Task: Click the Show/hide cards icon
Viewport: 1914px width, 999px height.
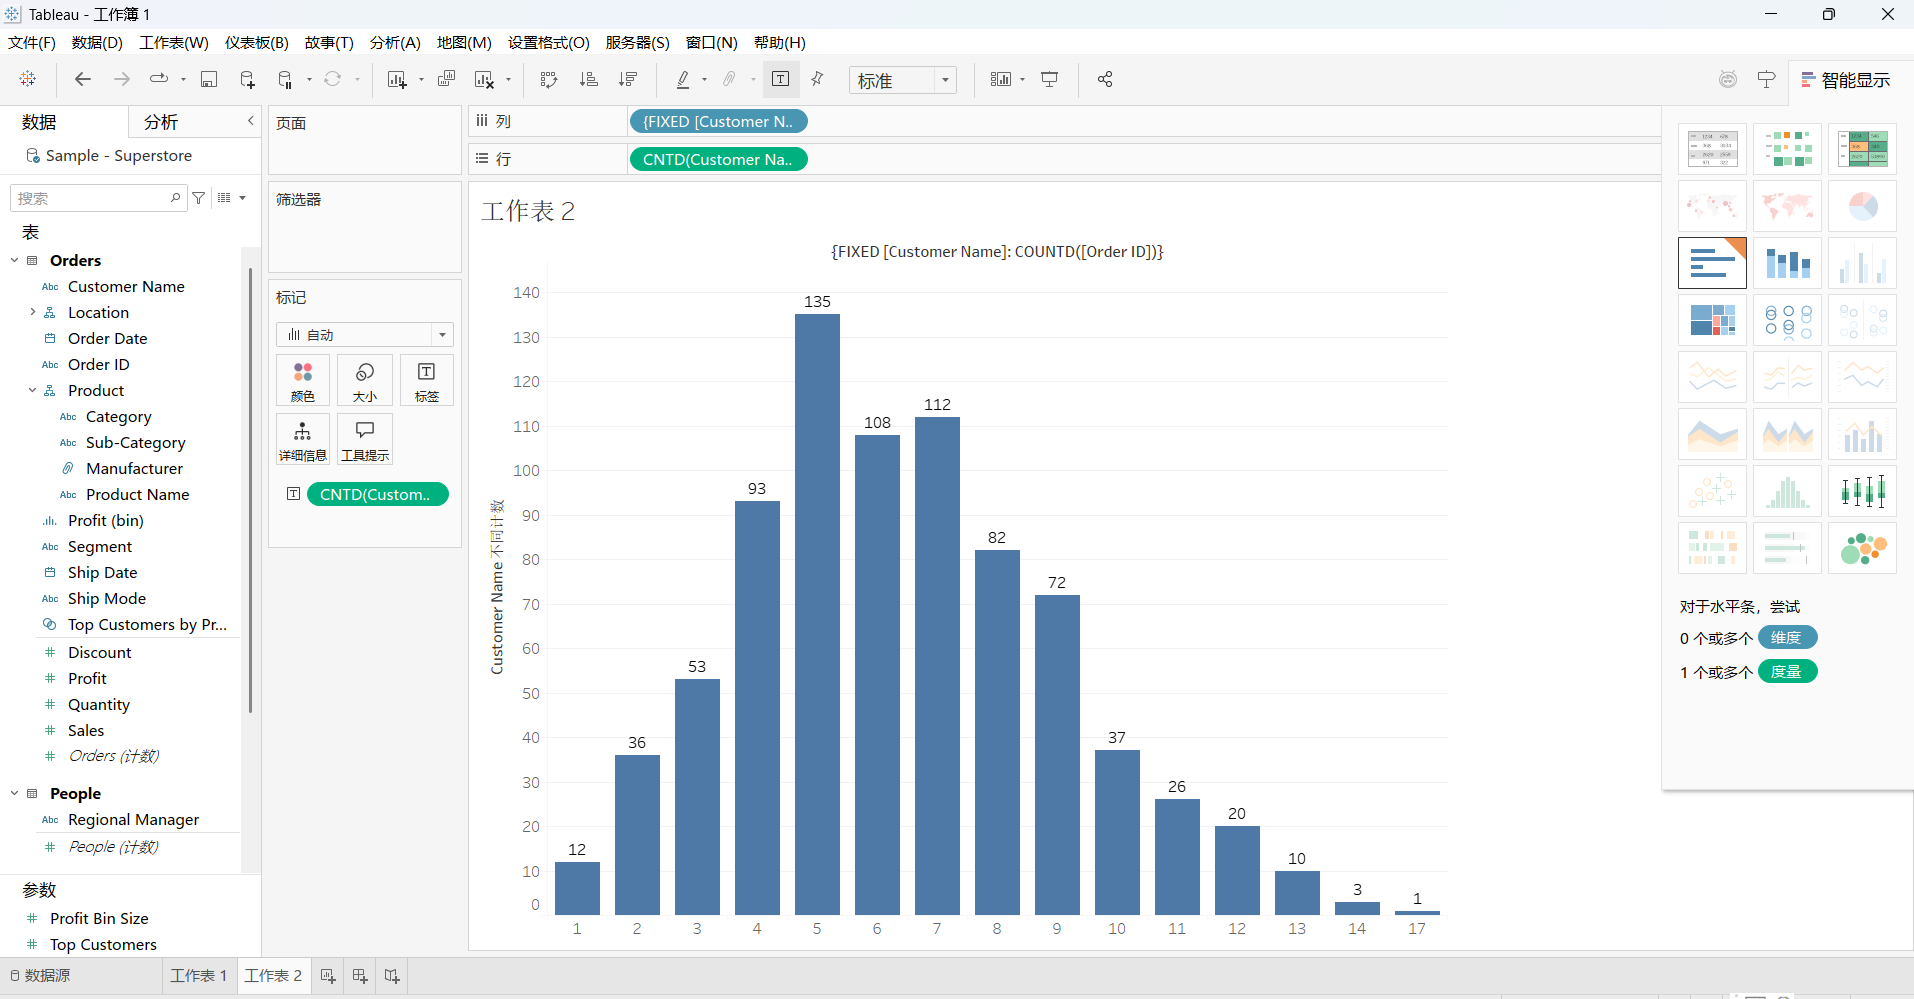Action: (1001, 79)
